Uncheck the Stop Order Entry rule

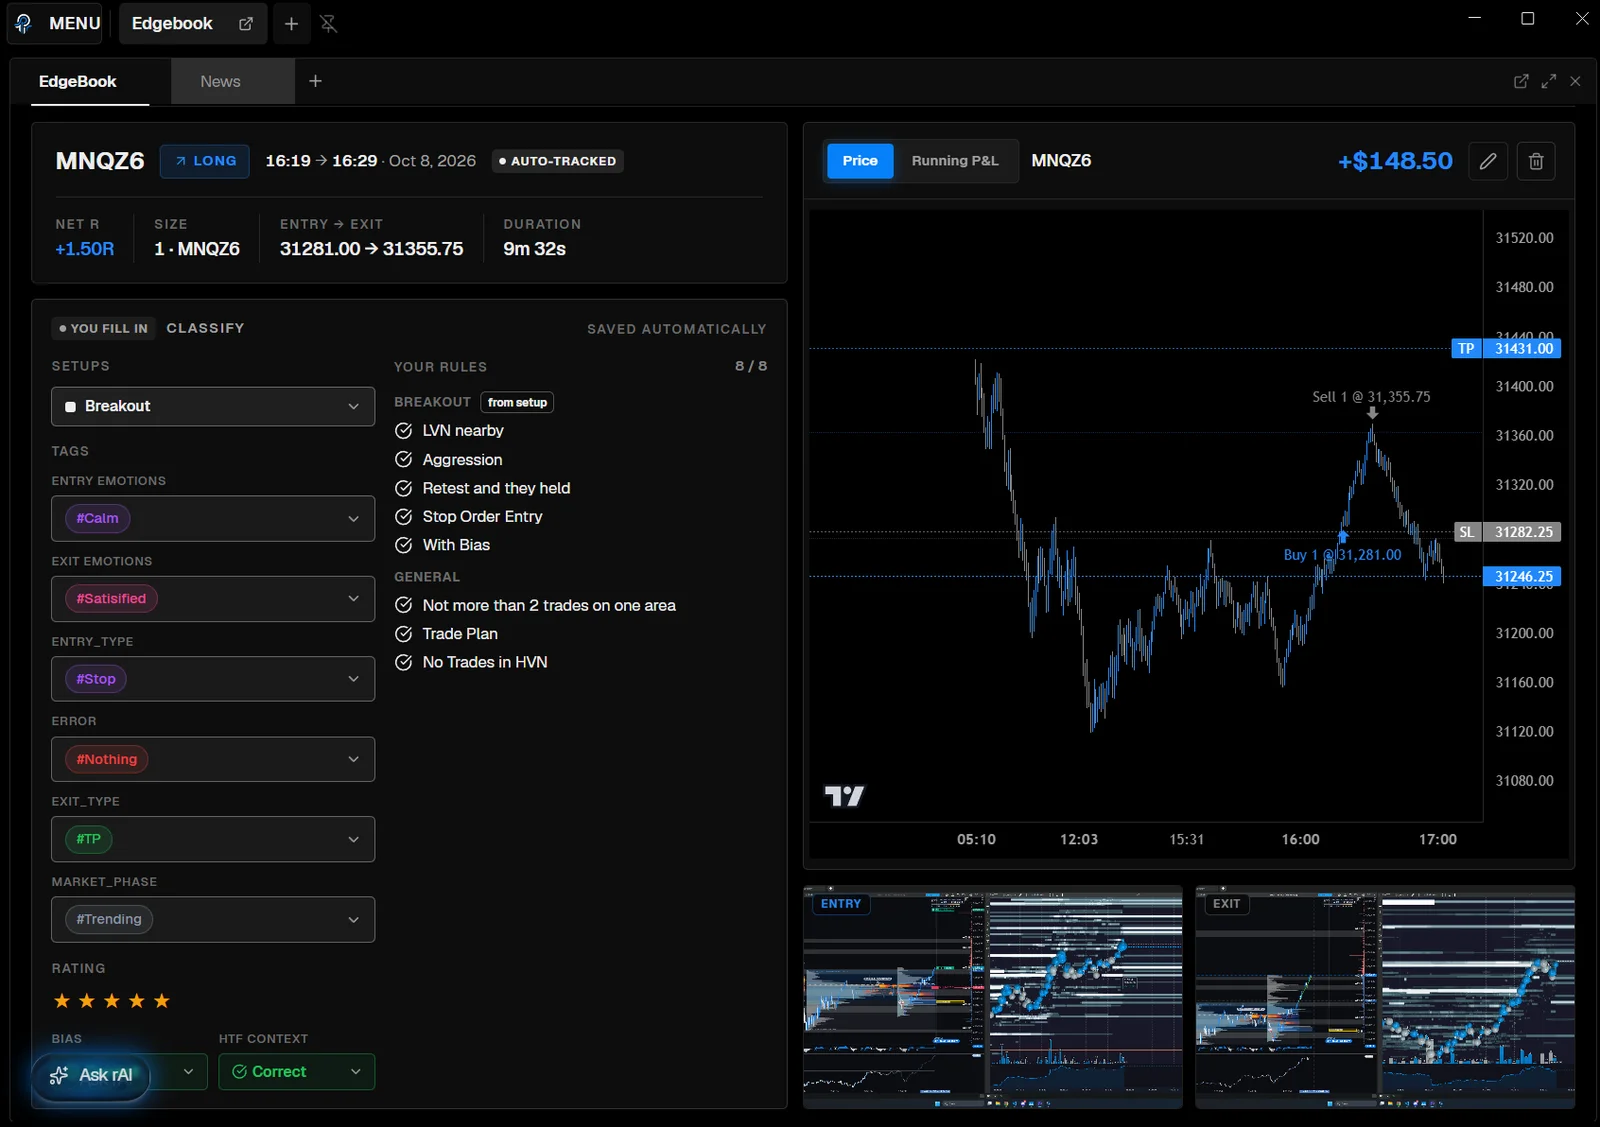point(404,517)
